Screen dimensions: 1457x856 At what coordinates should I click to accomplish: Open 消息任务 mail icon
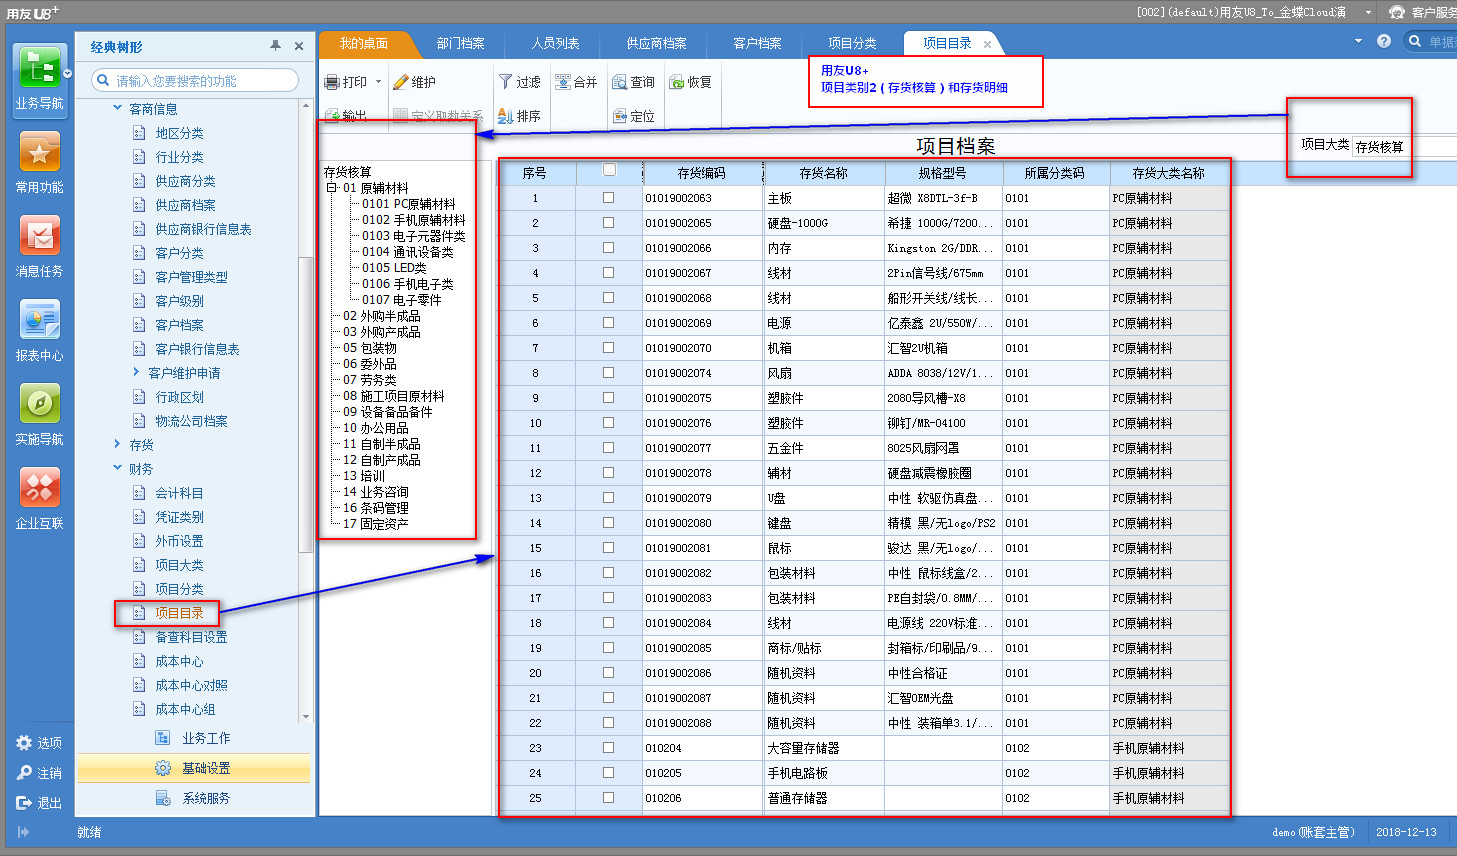pos(39,238)
